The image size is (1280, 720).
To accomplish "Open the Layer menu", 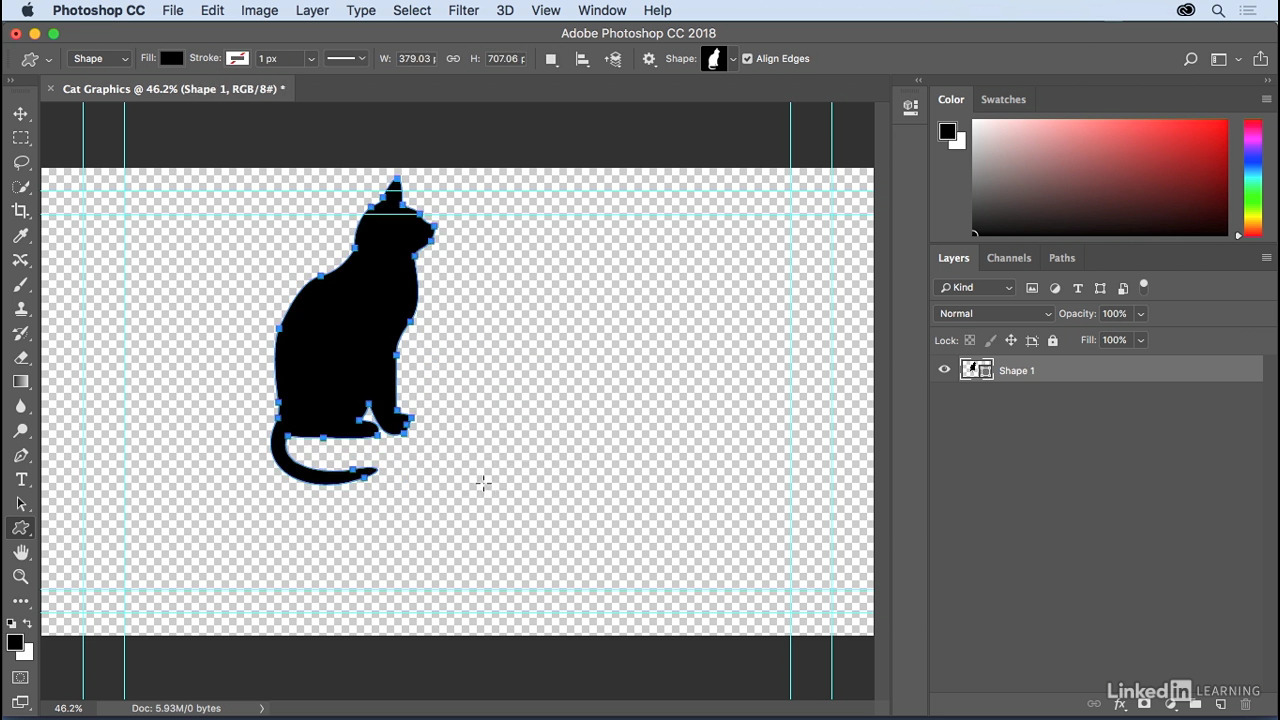I will click(312, 10).
